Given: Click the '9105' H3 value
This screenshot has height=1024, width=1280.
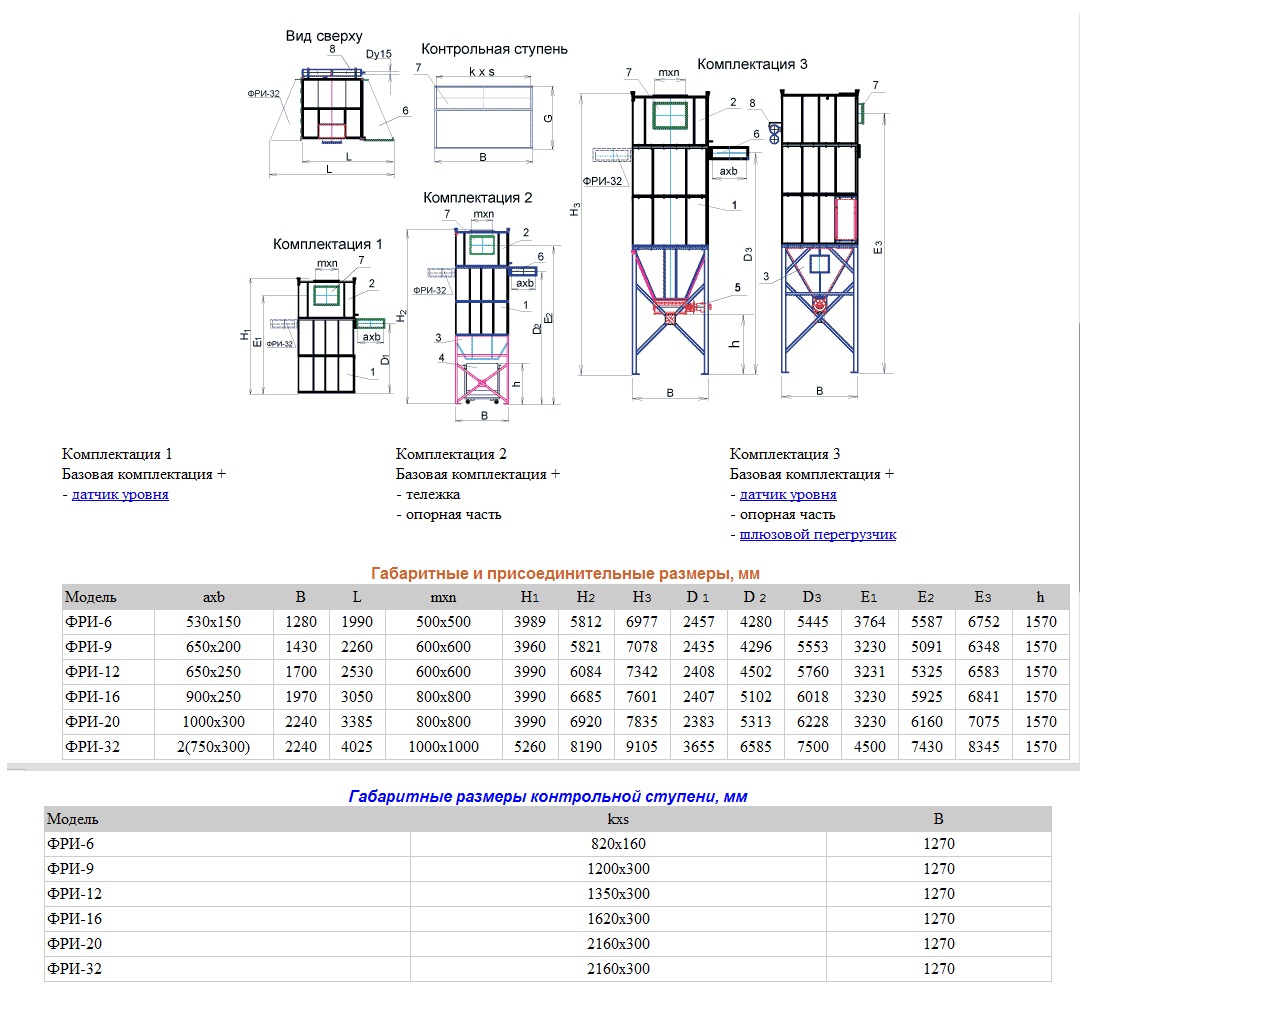Looking at the screenshot, I should 642,747.
